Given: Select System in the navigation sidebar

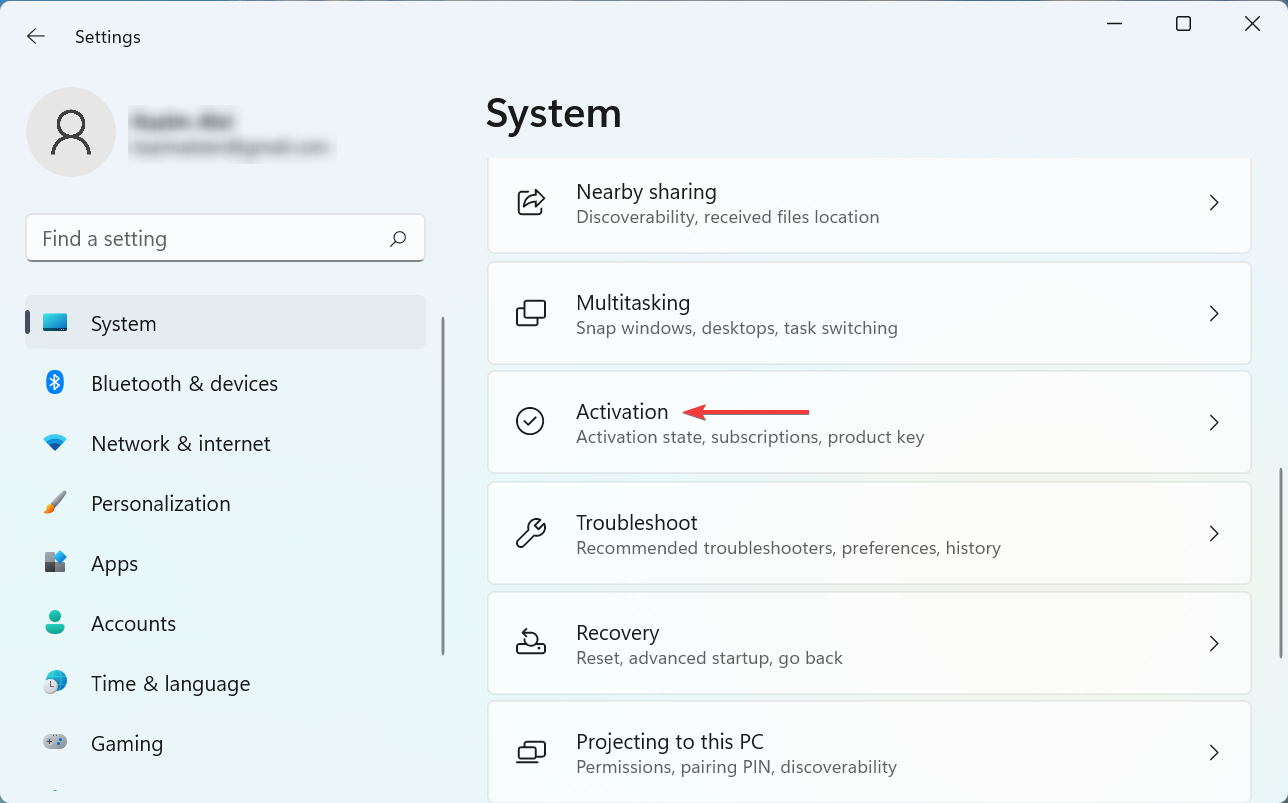Looking at the screenshot, I should point(123,323).
